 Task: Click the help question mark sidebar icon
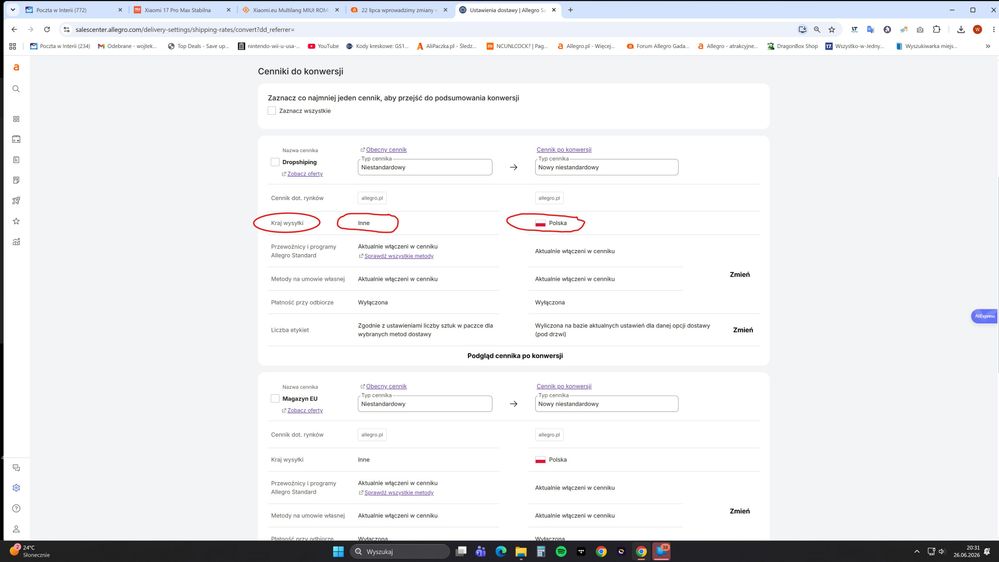pyautogui.click(x=16, y=508)
